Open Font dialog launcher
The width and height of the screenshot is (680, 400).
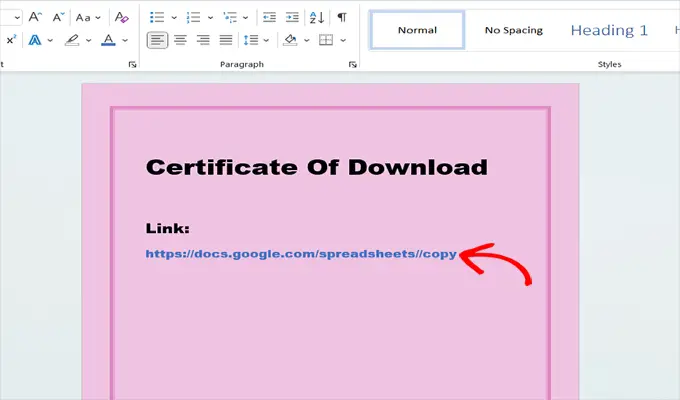(x=132, y=65)
